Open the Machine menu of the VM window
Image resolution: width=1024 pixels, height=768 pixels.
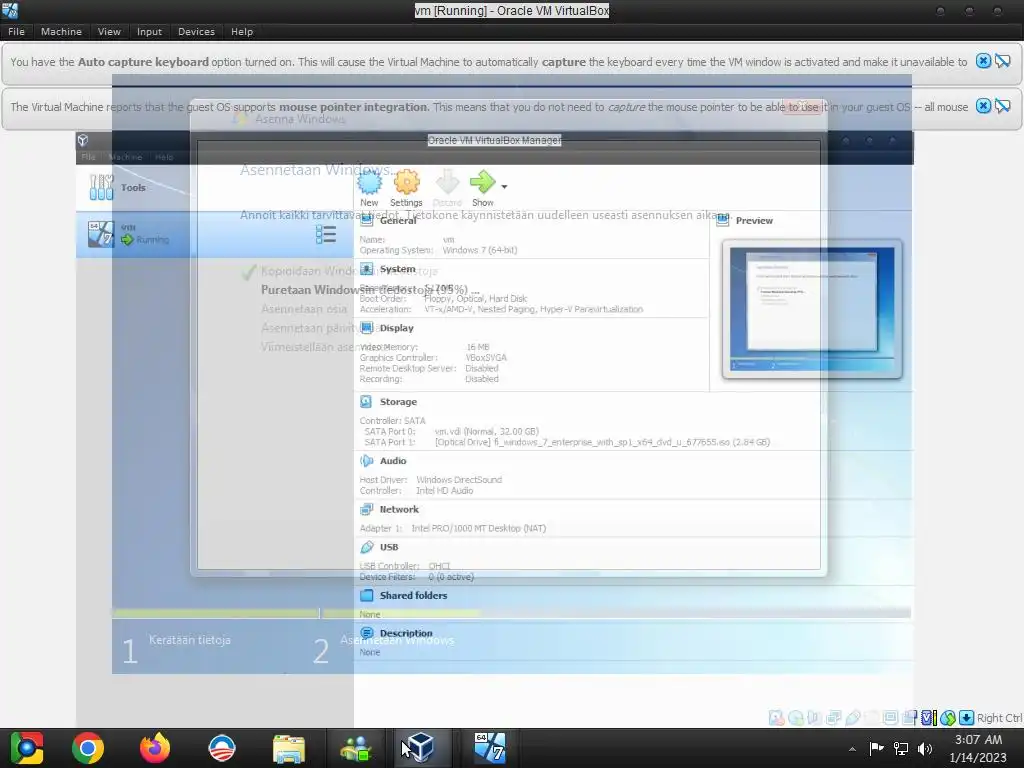coord(61,31)
